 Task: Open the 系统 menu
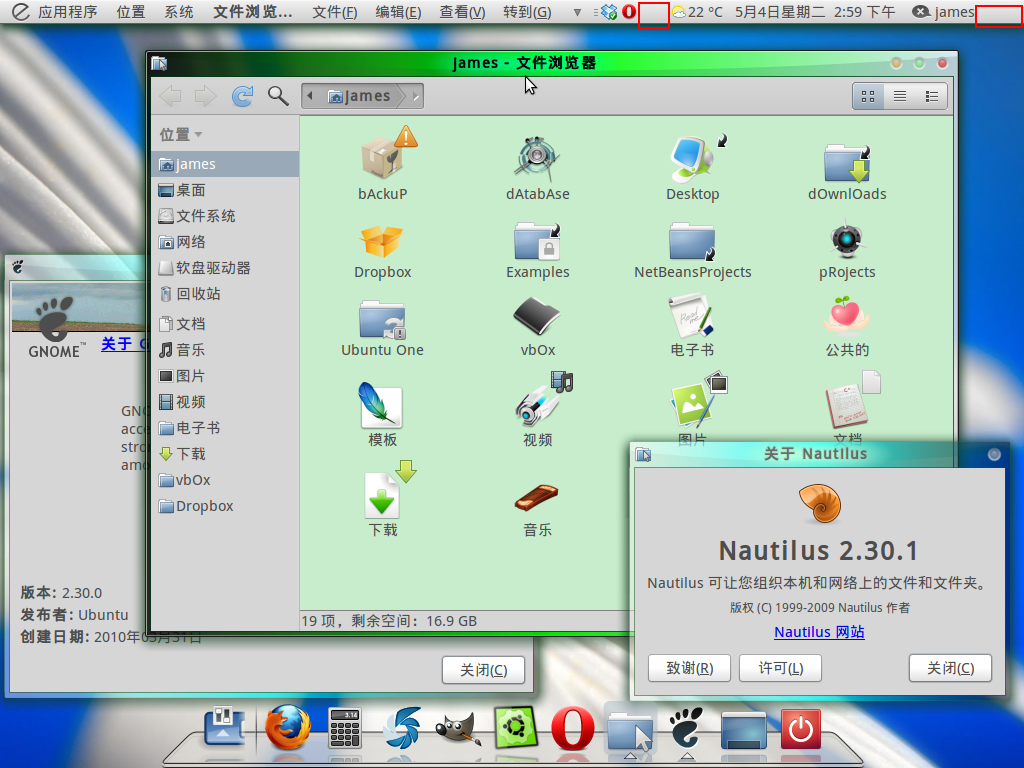click(x=178, y=12)
